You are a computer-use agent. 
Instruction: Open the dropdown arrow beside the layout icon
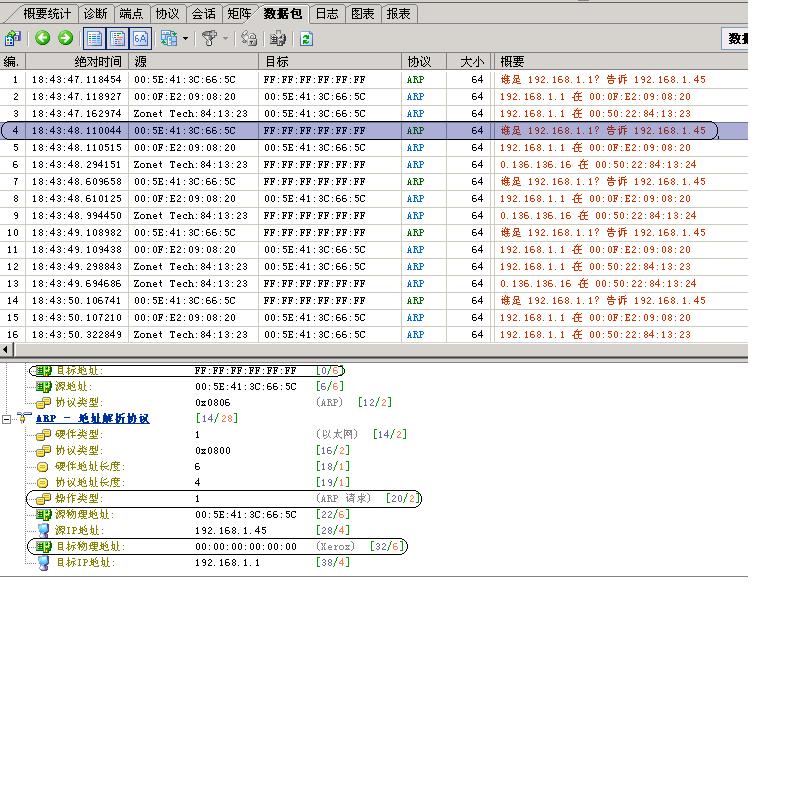[x=185, y=38]
